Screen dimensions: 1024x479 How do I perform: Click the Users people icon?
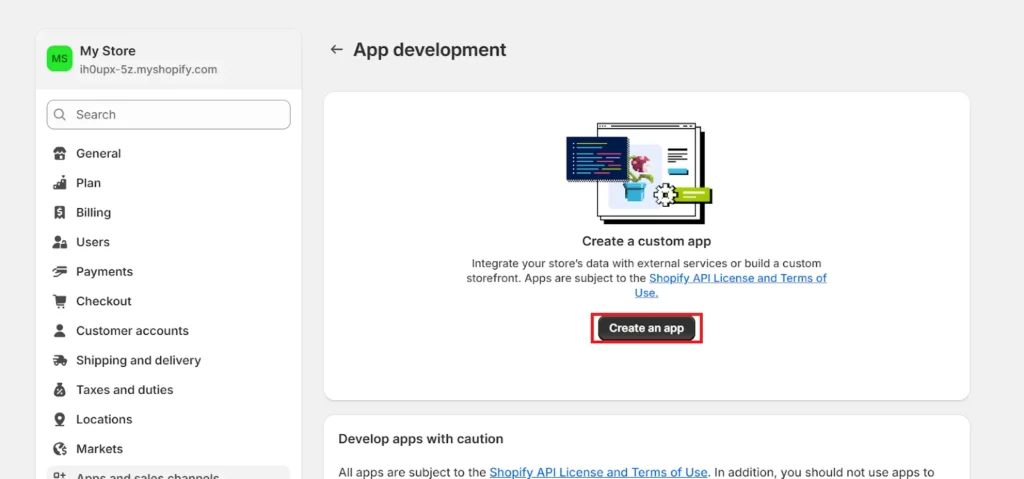pos(59,242)
